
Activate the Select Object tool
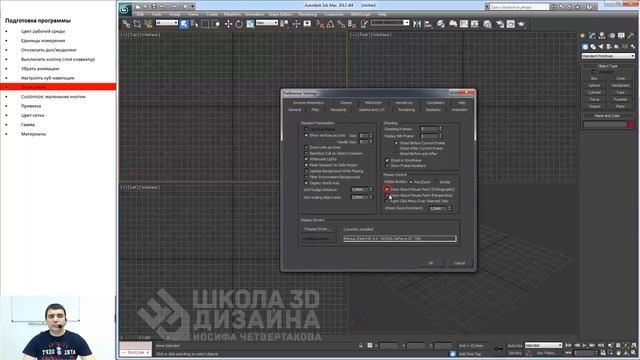(x=184, y=24)
